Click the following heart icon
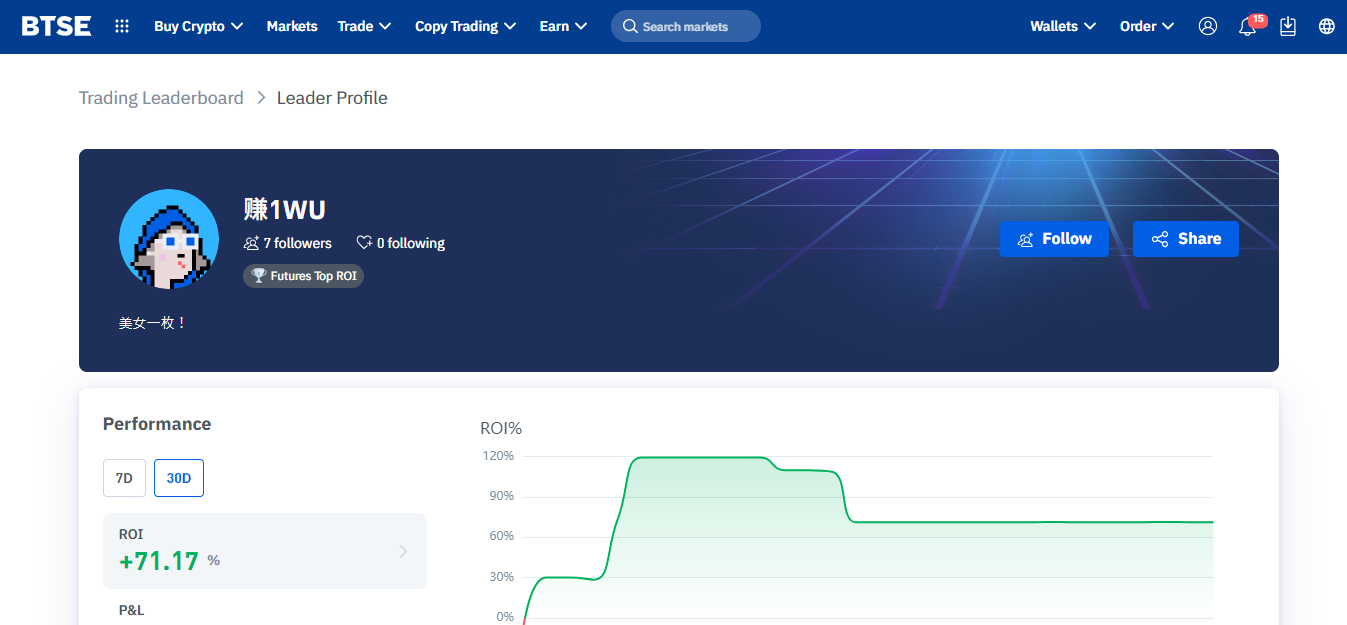The width and height of the screenshot is (1347, 625). pos(364,243)
